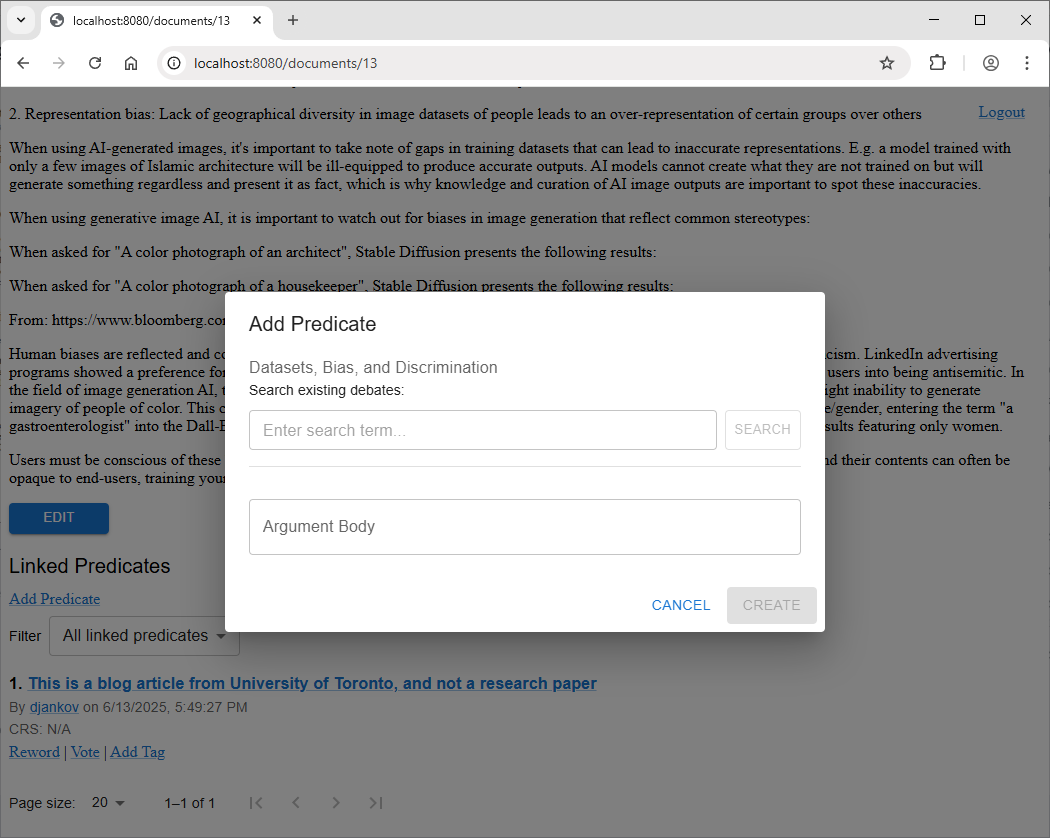Click the Vote link
The image size is (1050, 838).
tap(85, 752)
